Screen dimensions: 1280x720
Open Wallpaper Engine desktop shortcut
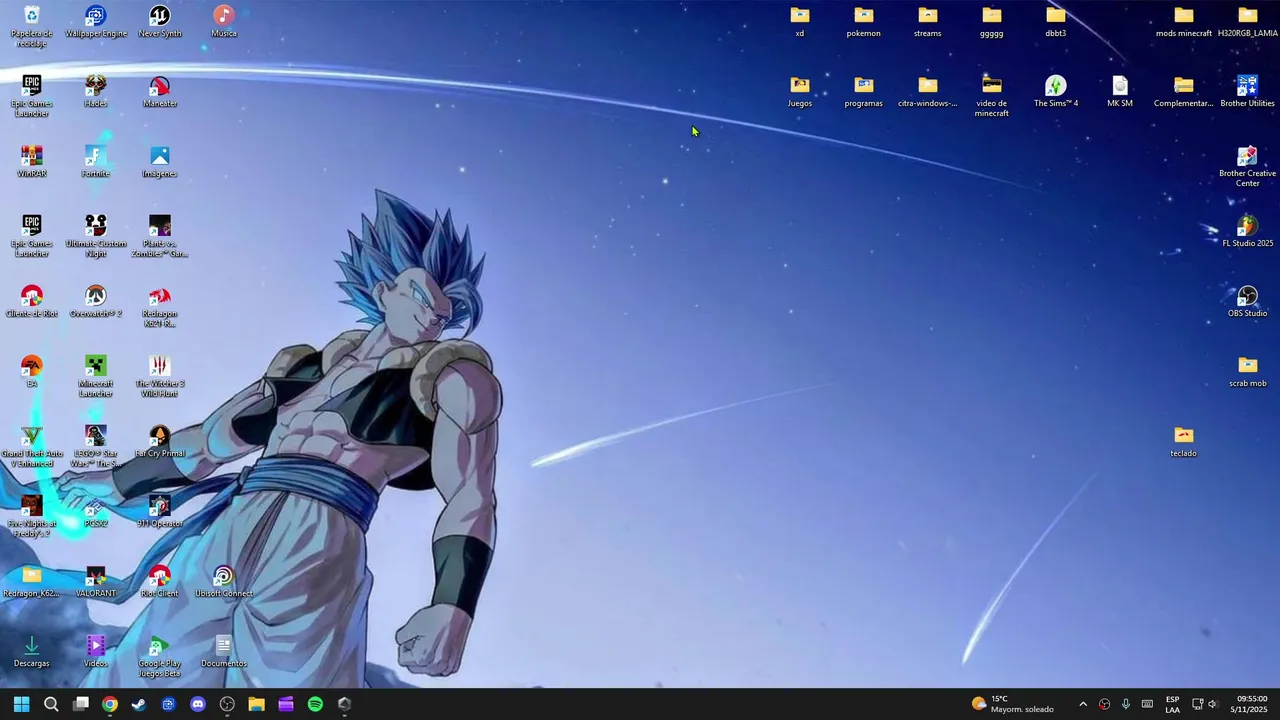click(x=96, y=22)
